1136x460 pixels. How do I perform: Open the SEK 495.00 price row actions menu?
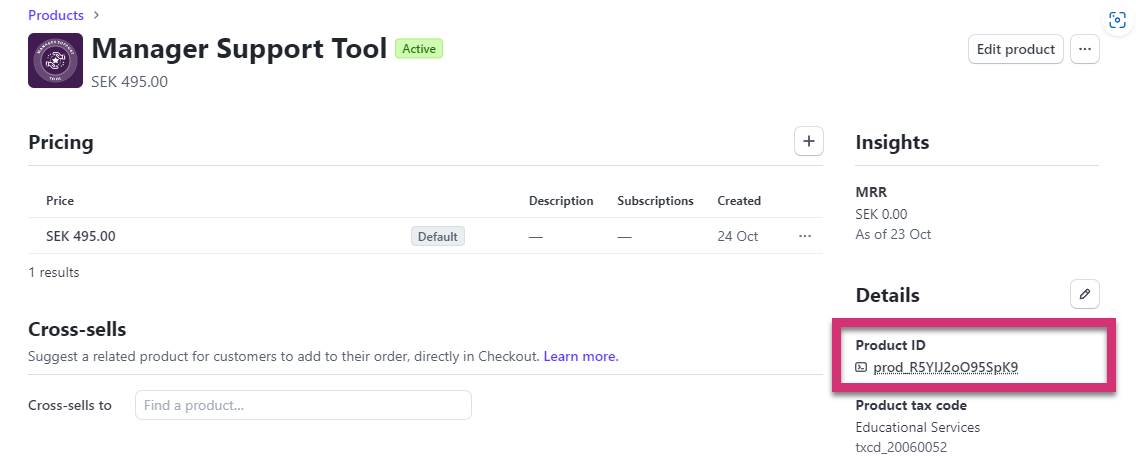pyautogui.click(x=804, y=236)
